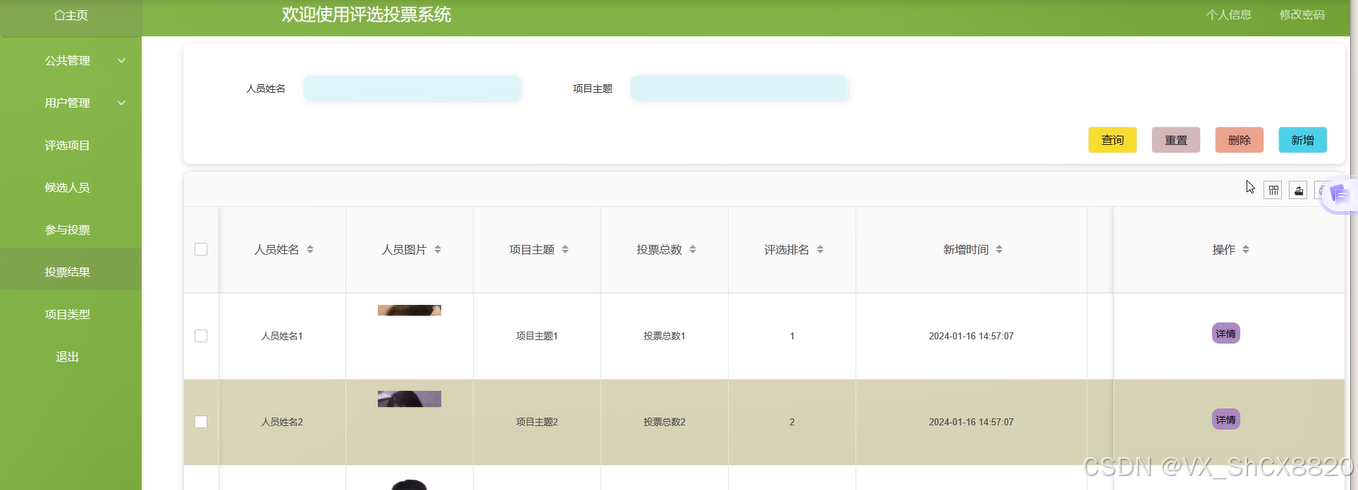The width and height of the screenshot is (1358, 490).
Task: Click 退出 to log out
Action: (67, 357)
